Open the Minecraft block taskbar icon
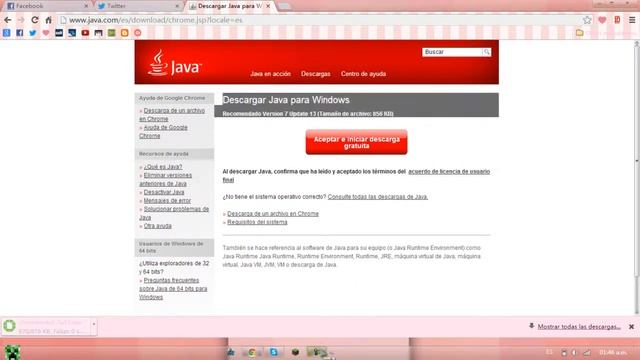 [x=295, y=352]
